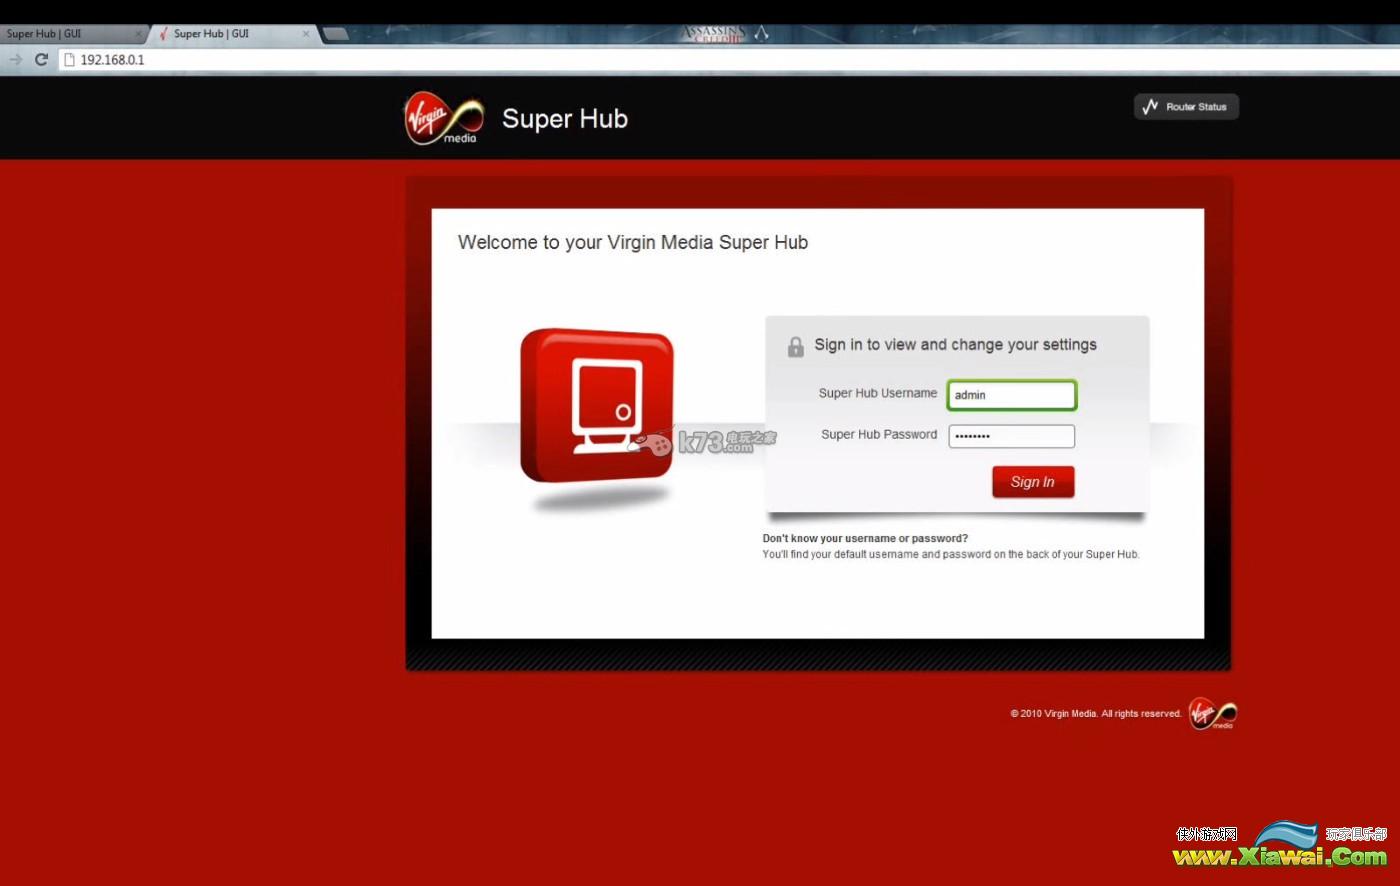Click the red Super Hub computer icon
The height and width of the screenshot is (886, 1400).
click(x=597, y=406)
